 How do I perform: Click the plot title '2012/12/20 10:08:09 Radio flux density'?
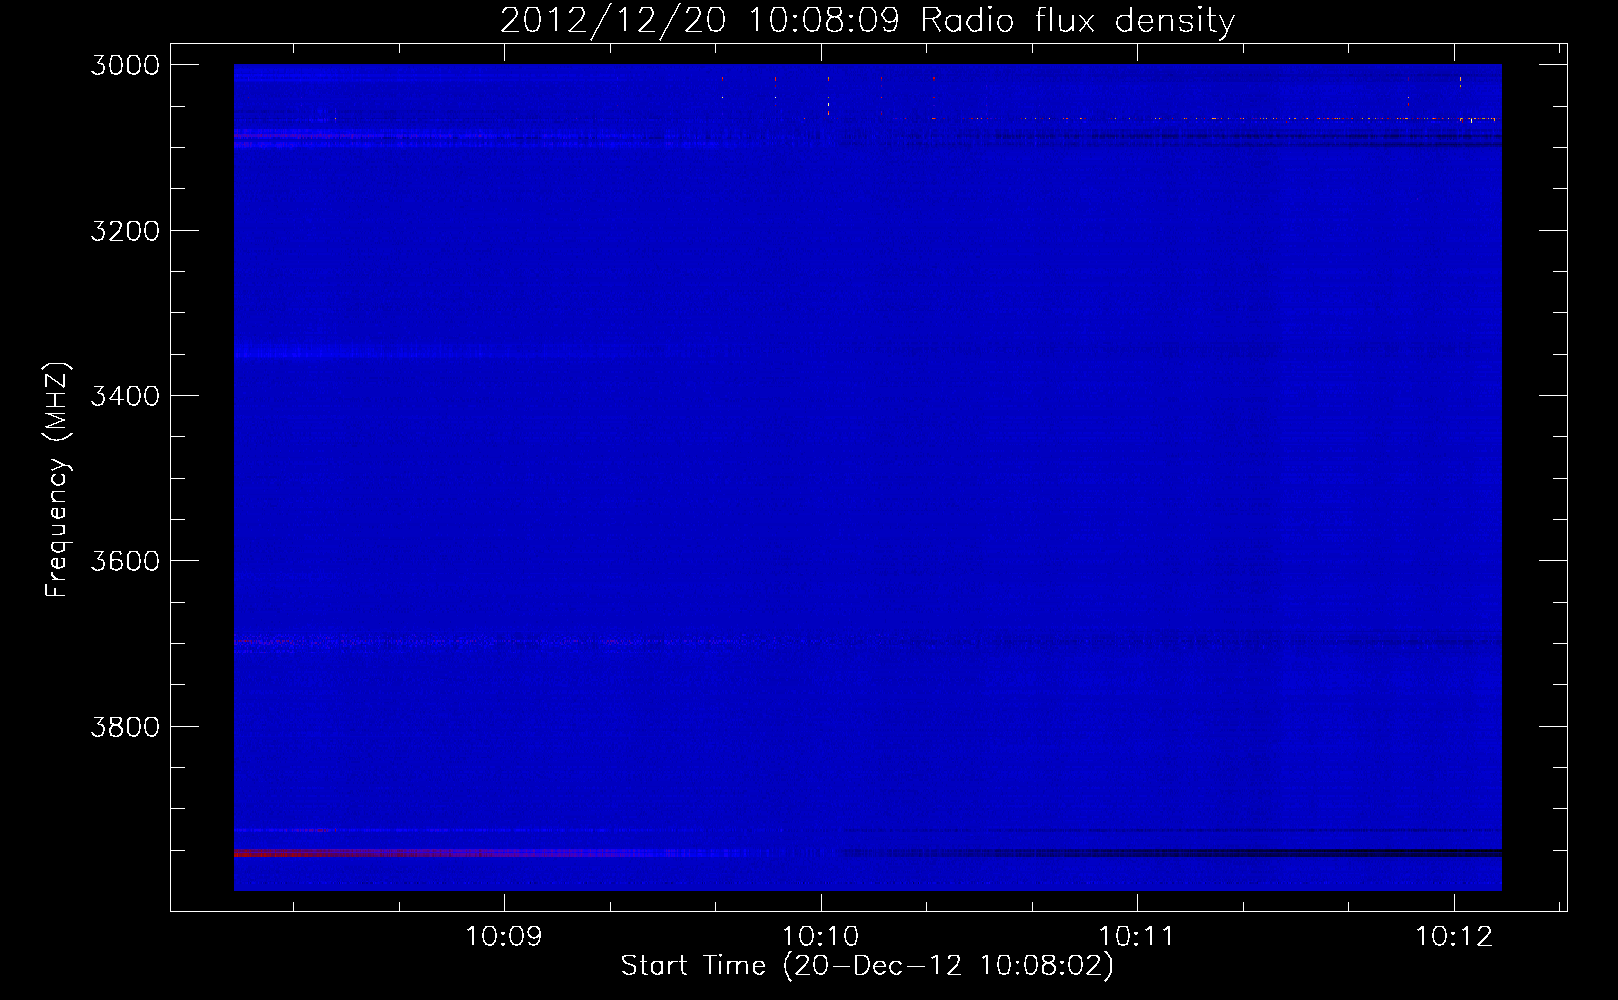click(x=868, y=20)
